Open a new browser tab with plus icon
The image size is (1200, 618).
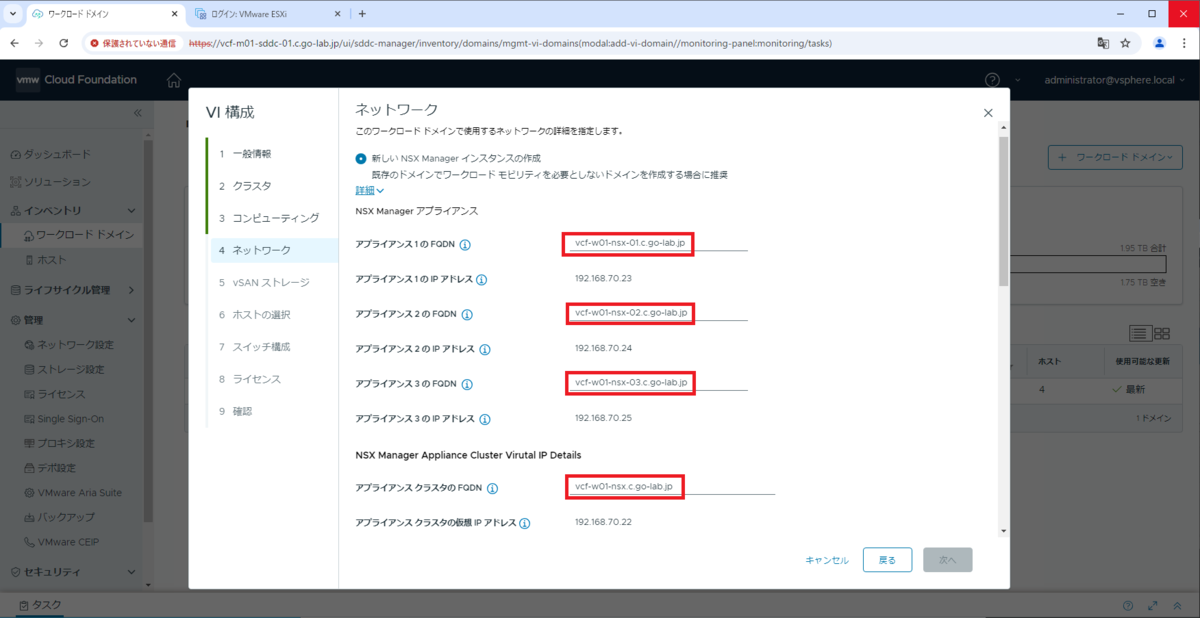(362, 14)
